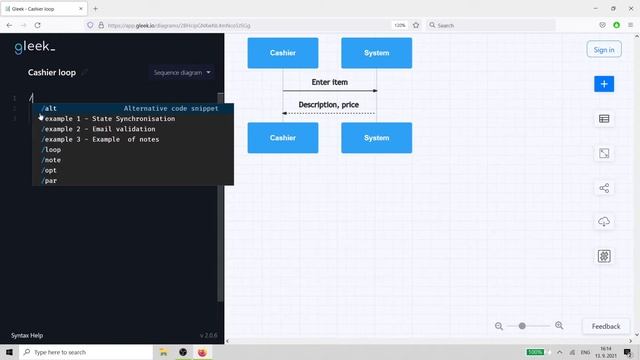Click the padlock site info icon
The image size is (640, 360).
point(101,25)
